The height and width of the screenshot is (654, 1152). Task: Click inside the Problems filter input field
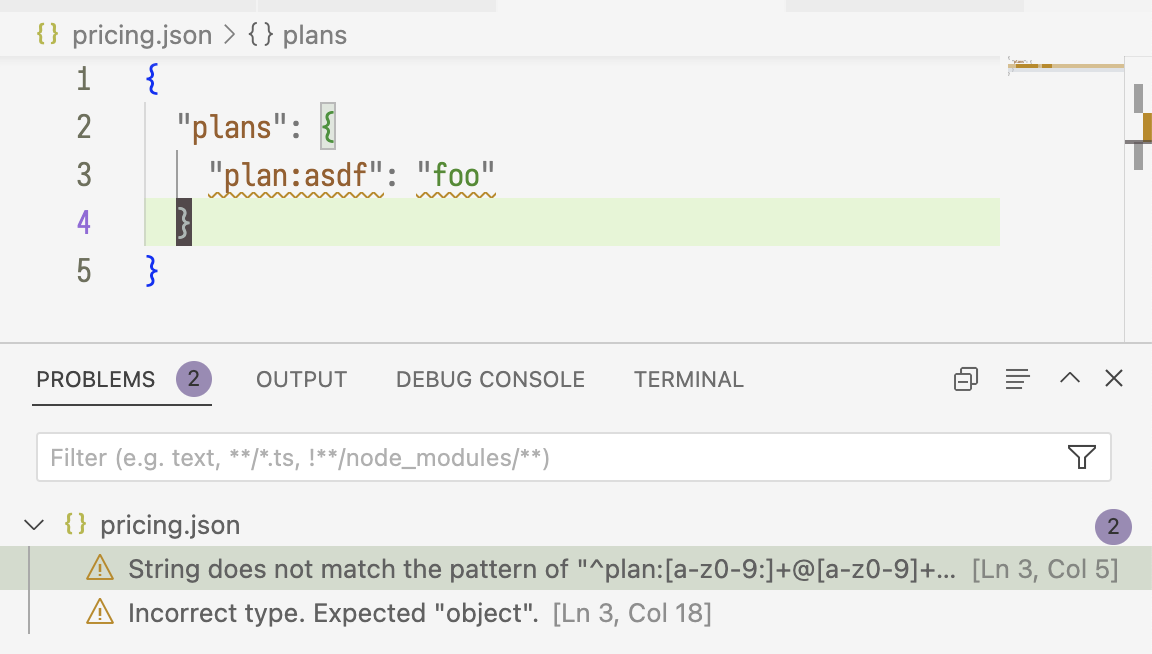[400, 457]
